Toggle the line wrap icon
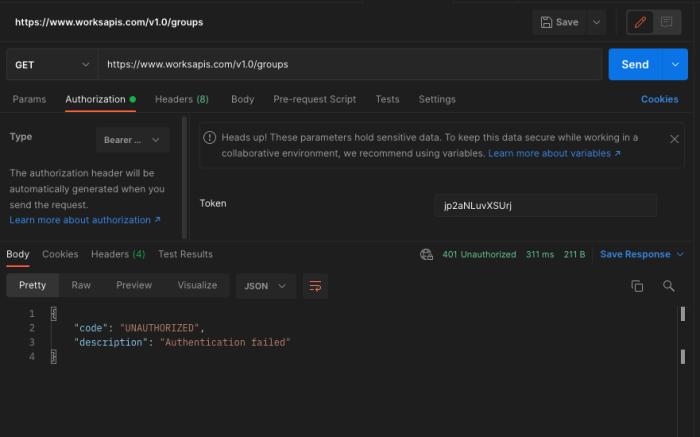Screen dimensions: 700x437 [315, 286]
